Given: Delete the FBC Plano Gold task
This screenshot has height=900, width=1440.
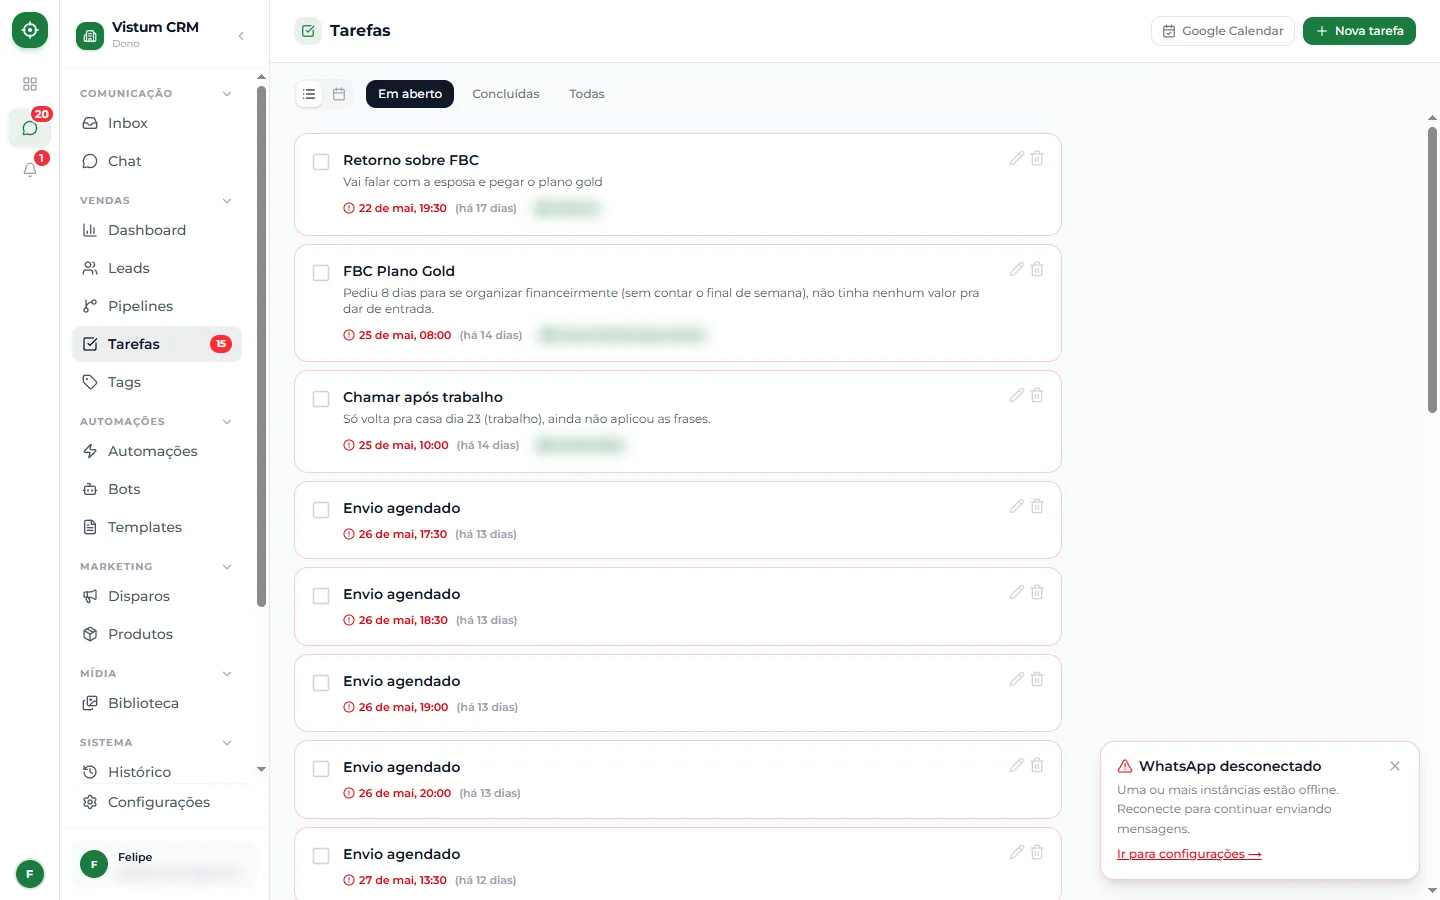Looking at the screenshot, I should (1037, 269).
